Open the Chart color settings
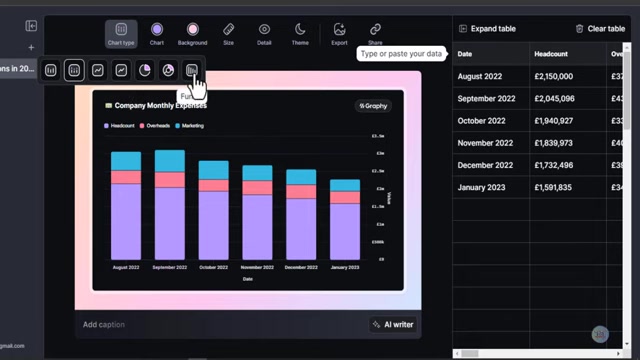The width and height of the screenshot is (640, 360). (x=157, y=34)
